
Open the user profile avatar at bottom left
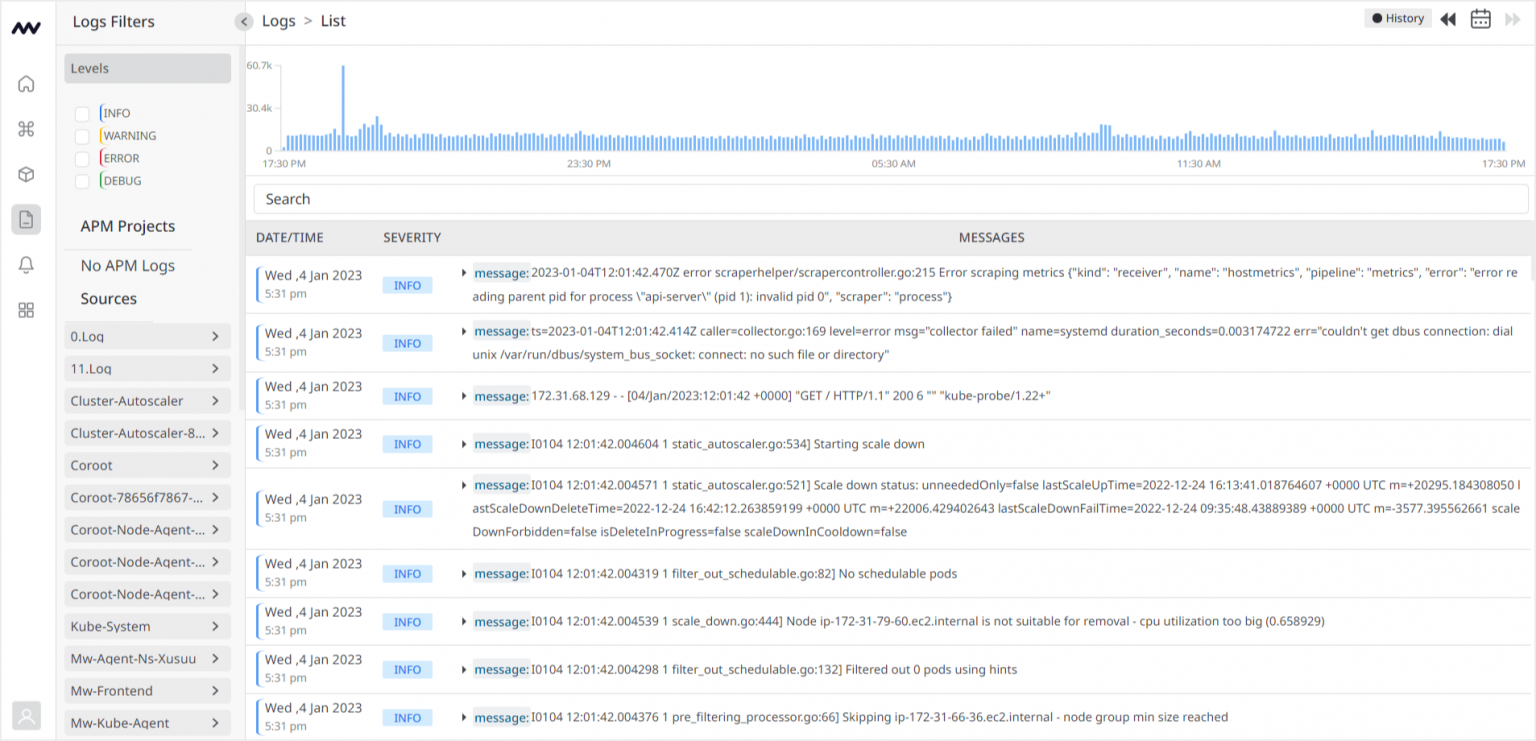26,715
